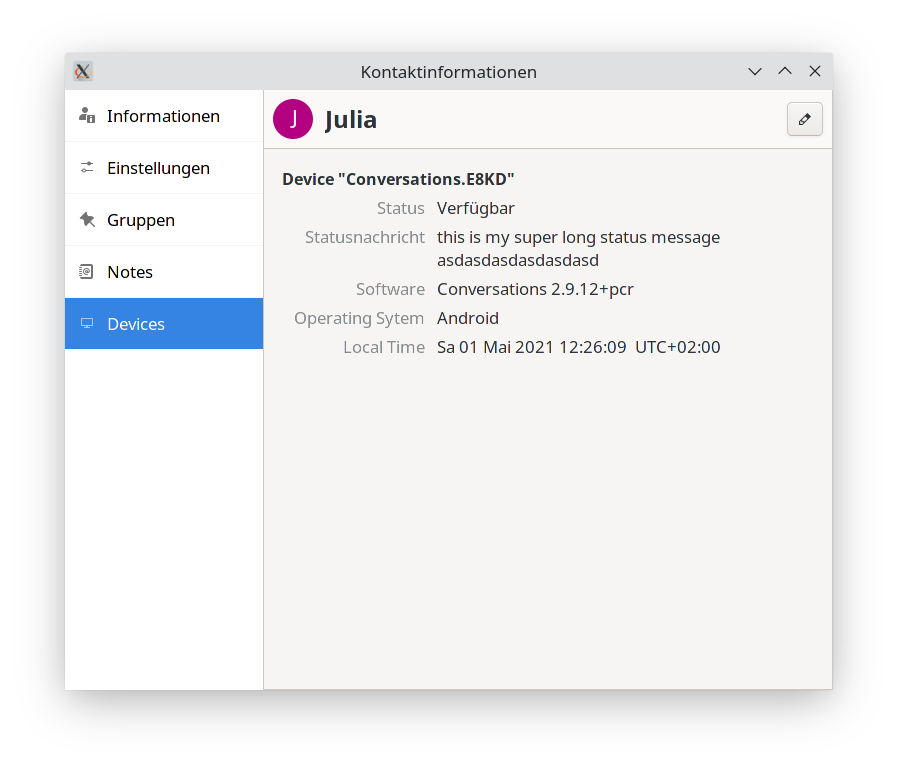Screen dimensions: 898x767
Task: Click the operating system value Android
Action: [x=468, y=318]
